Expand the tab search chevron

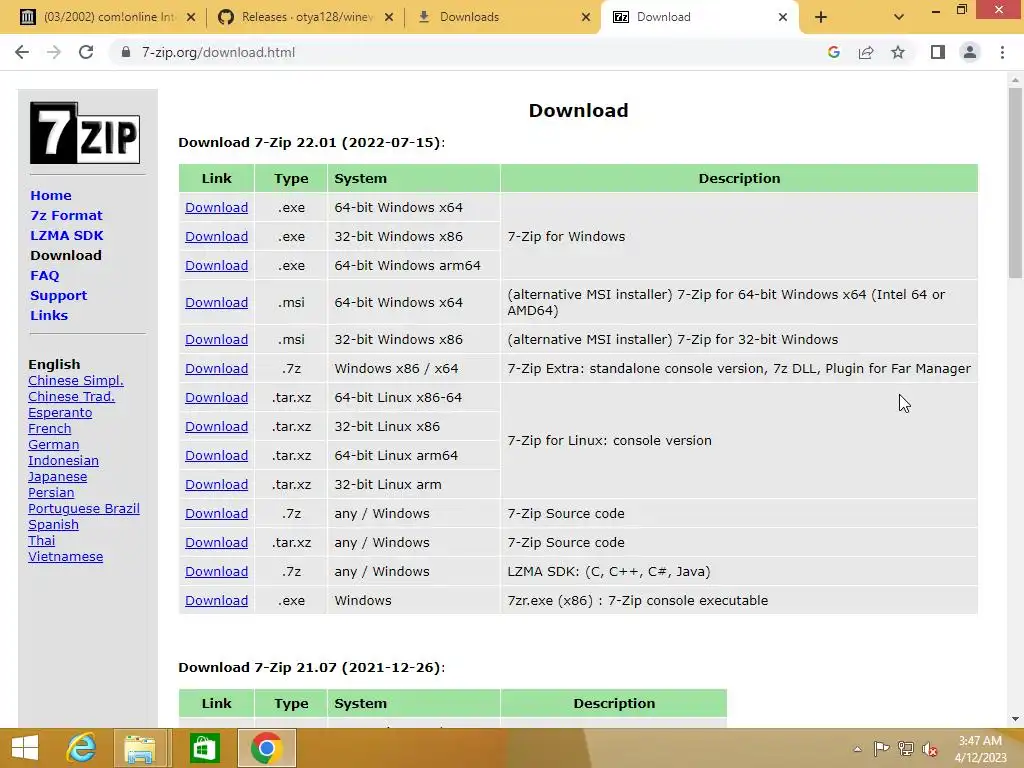coord(899,18)
